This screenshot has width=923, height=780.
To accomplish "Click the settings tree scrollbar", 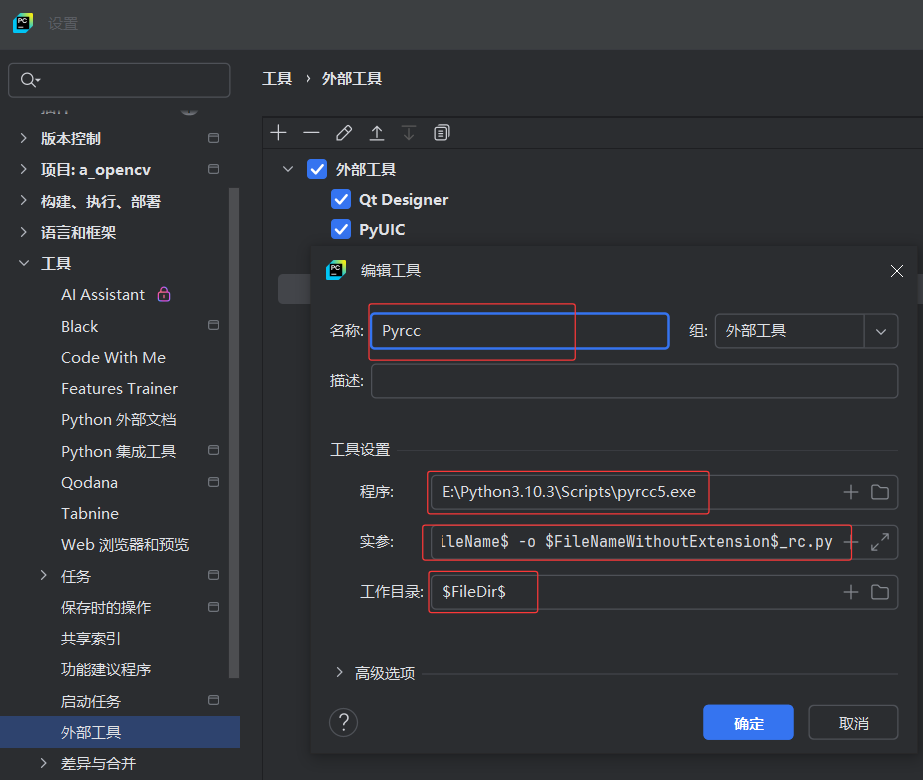I will pyautogui.click(x=234, y=433).
